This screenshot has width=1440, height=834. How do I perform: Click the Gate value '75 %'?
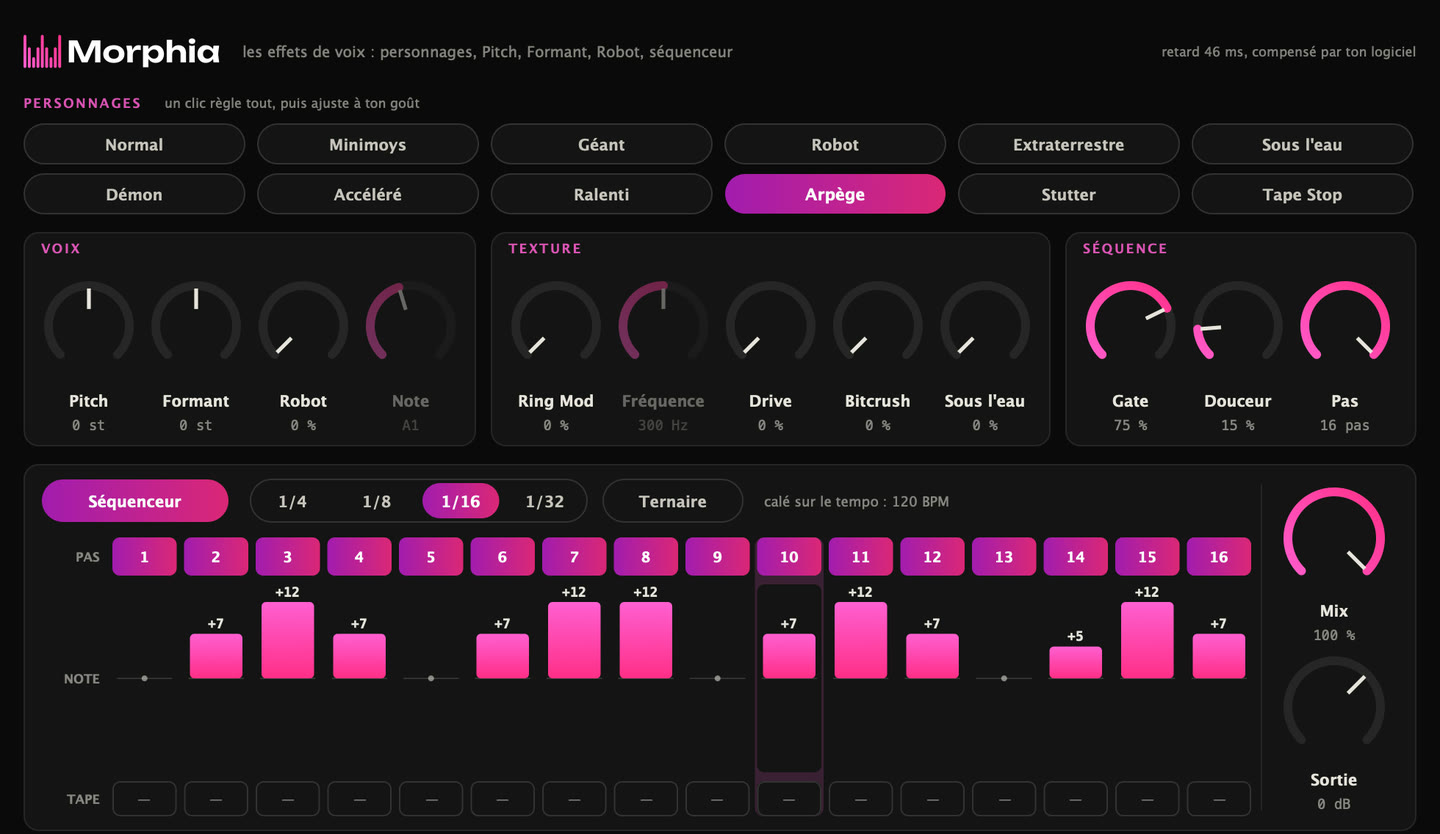point(1130,425)
